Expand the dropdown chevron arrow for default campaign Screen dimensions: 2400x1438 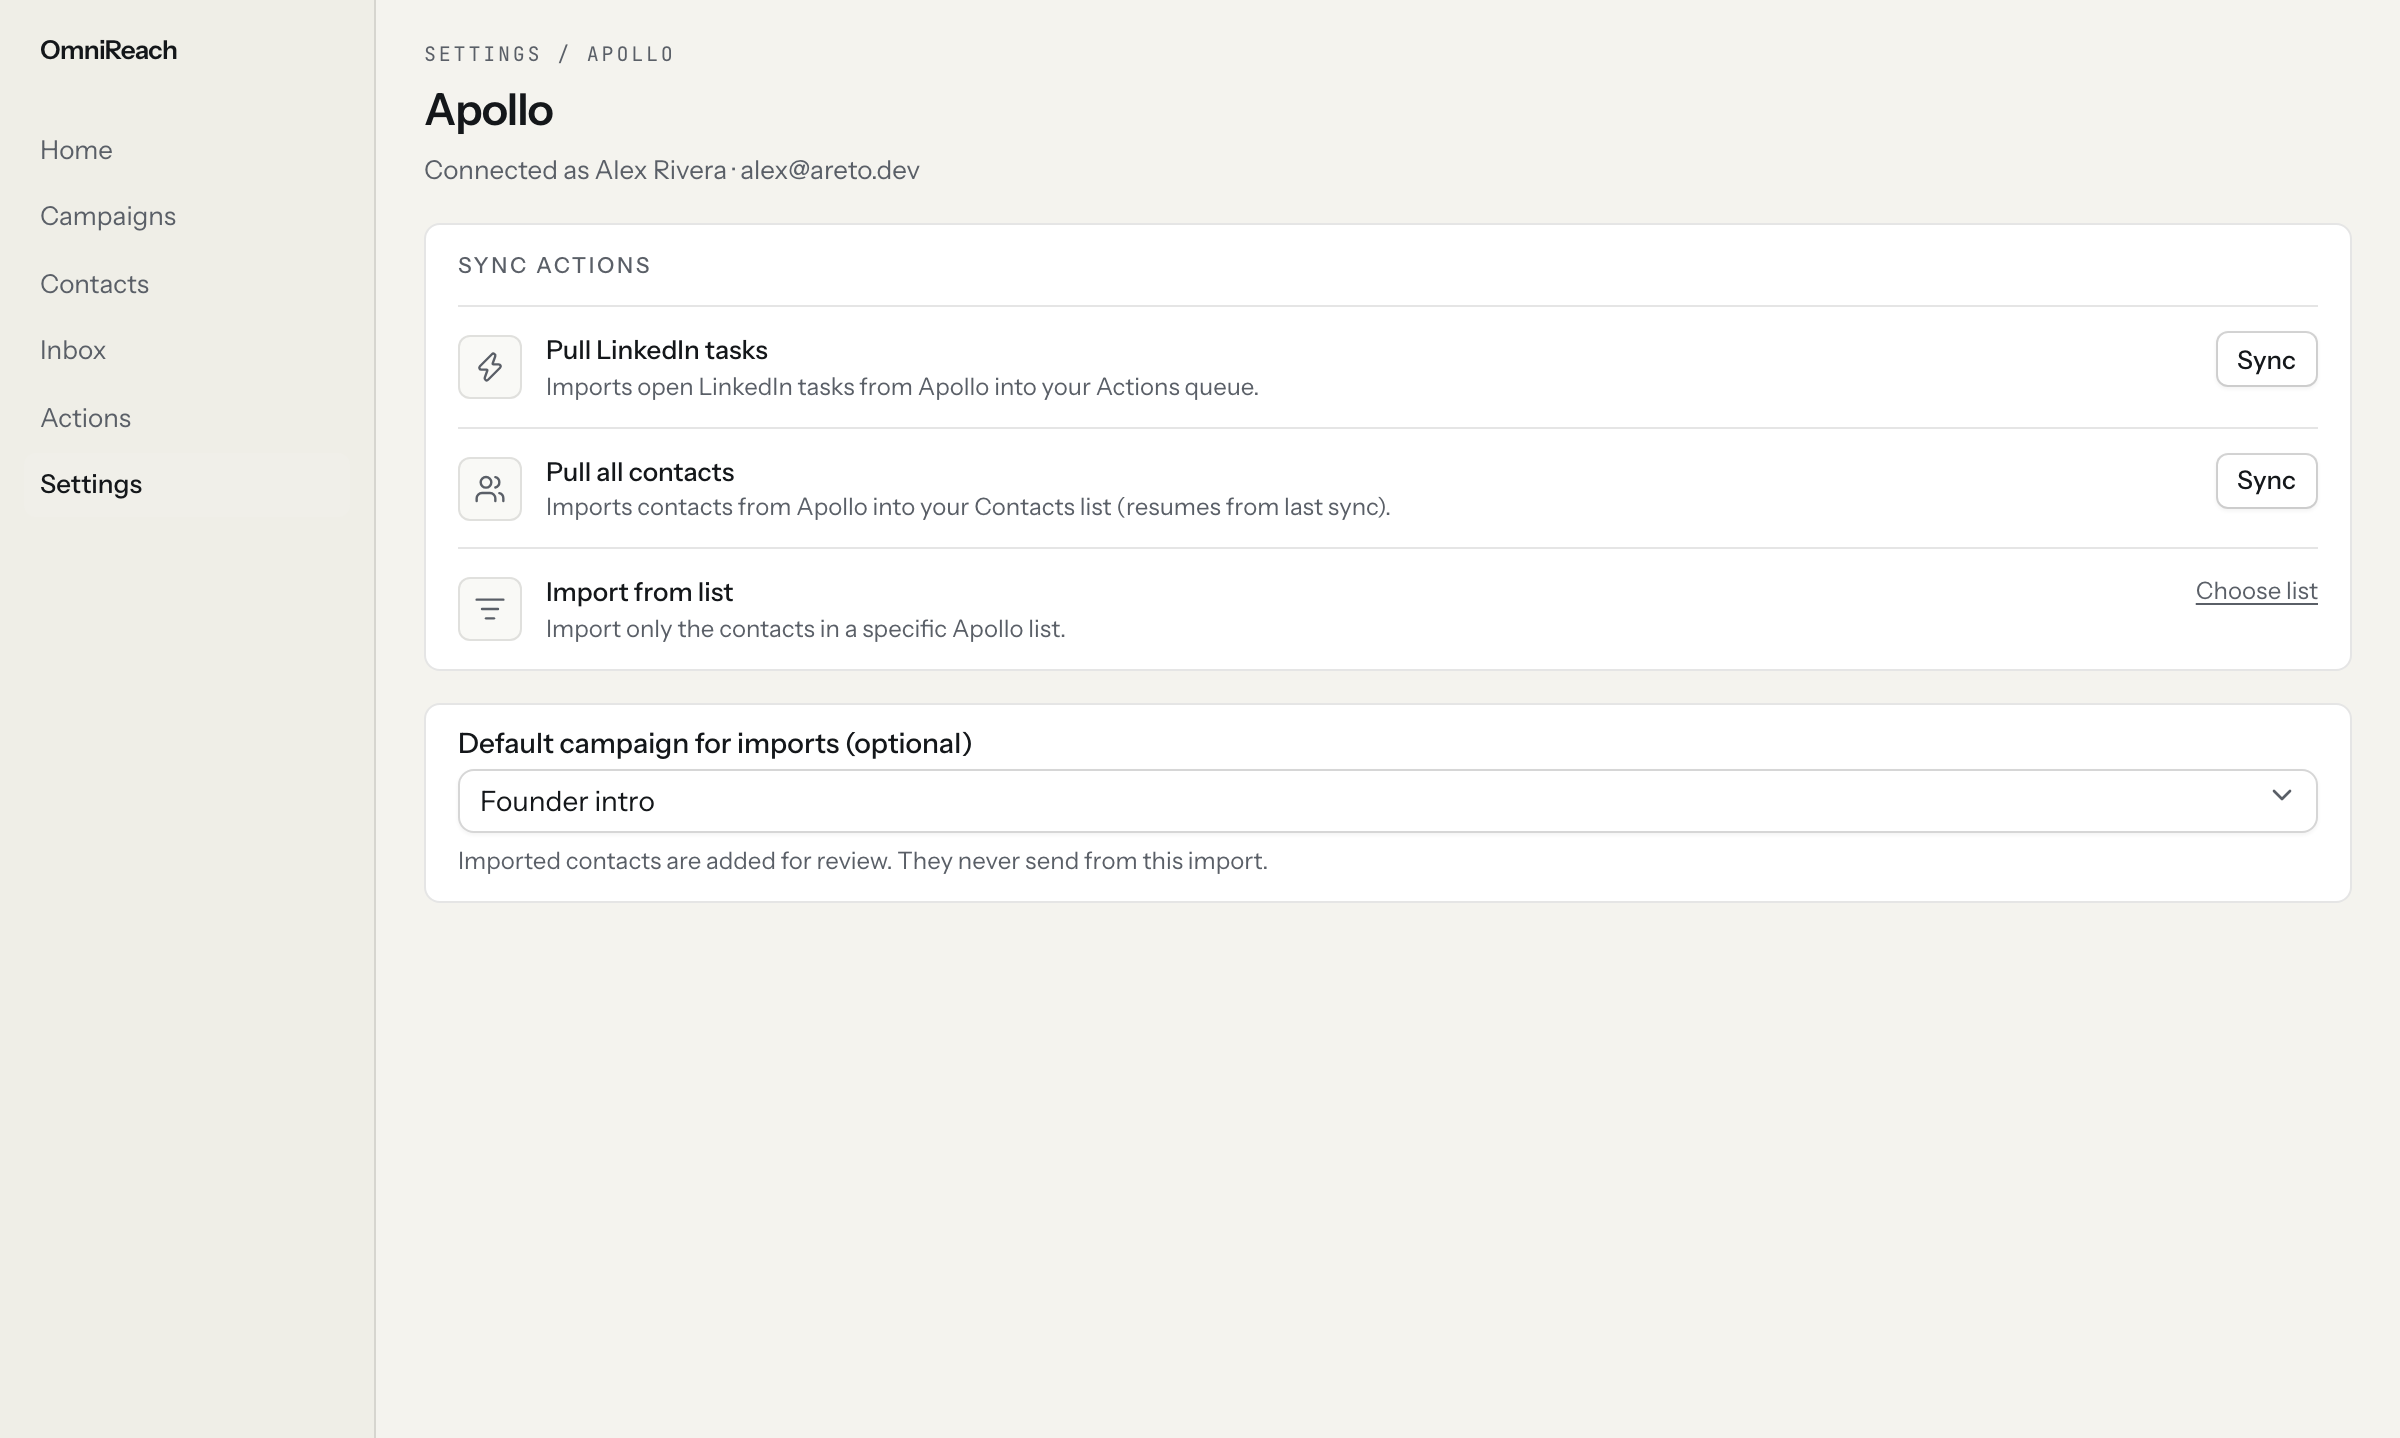point(2281,795)
